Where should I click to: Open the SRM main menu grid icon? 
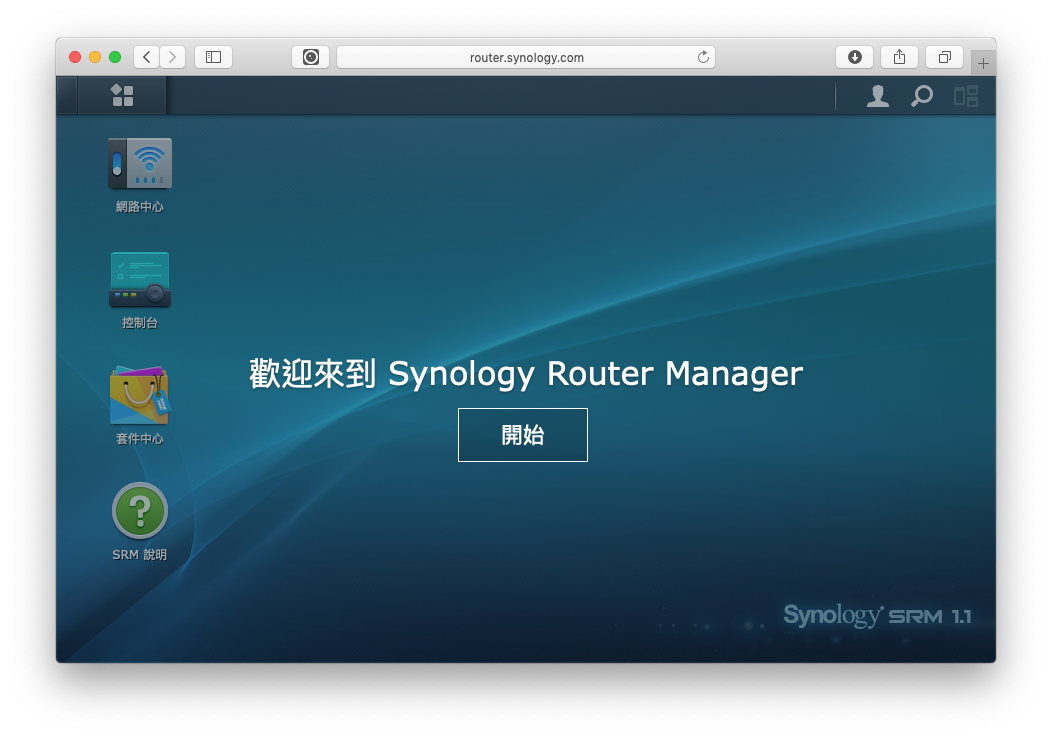tap(122, 95)
